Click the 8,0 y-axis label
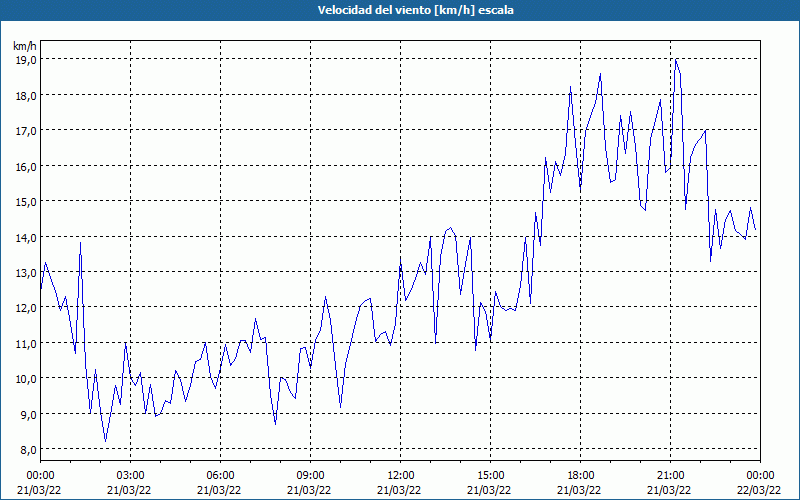The width and height of the screenshot is (800, 500). pyautogui.click(x=28, y=449)
